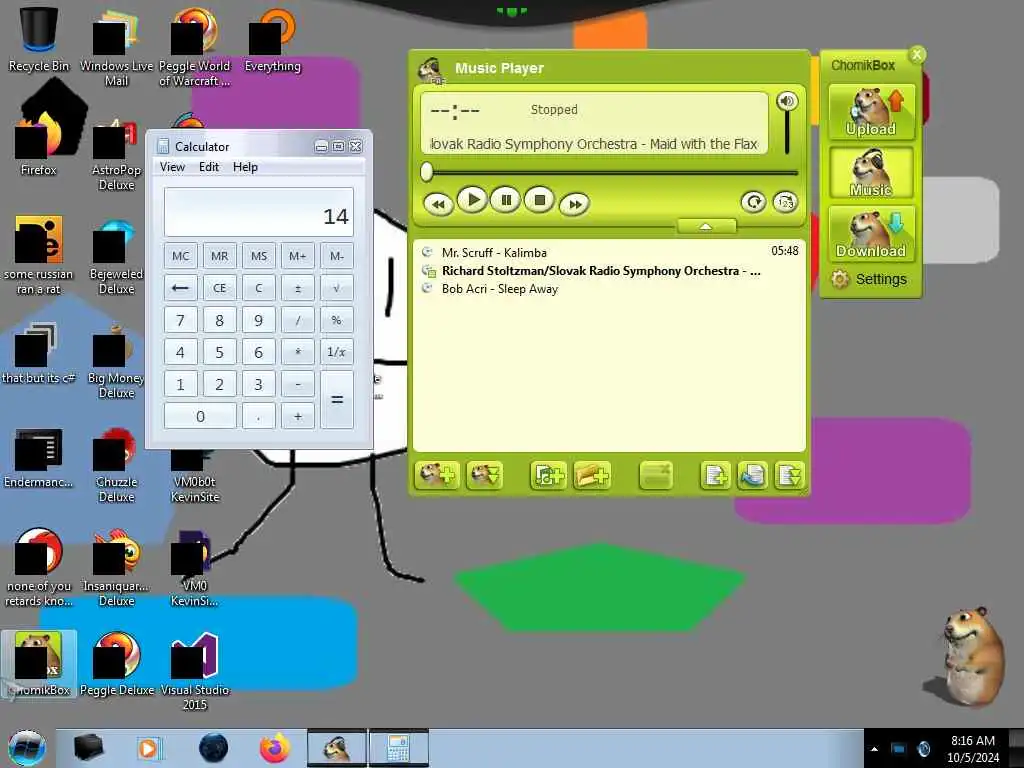The width and height of the screenshot is (1024, 768).
Task: Collapse the playlist with the up arrow
Action: [706, 227]
